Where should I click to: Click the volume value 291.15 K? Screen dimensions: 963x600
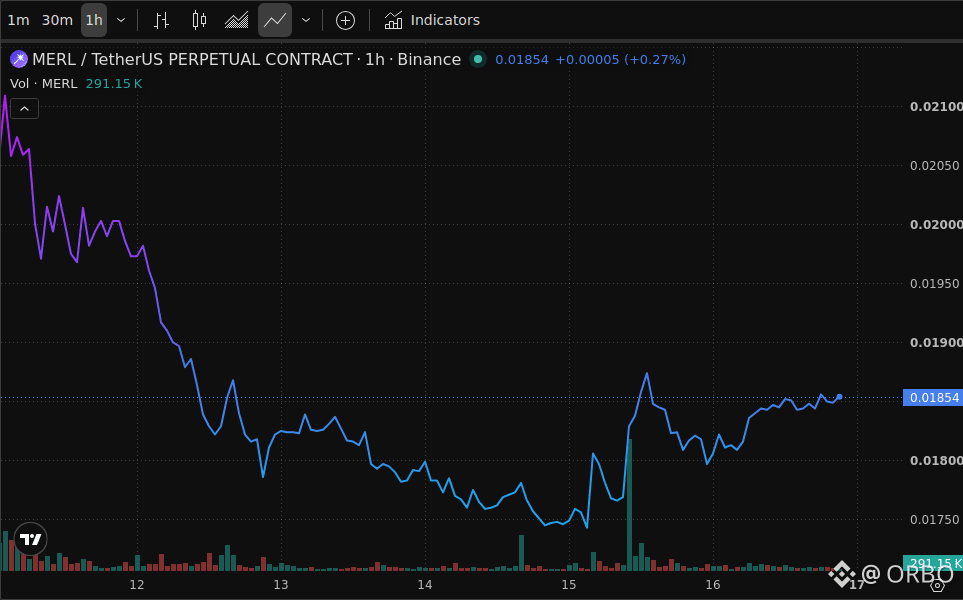(x=114, y=84)
